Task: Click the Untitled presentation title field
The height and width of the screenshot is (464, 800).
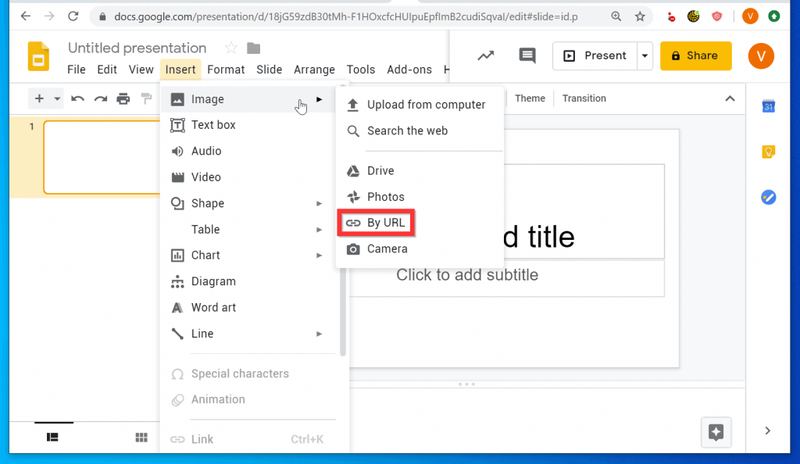Action: coord(137,48)
